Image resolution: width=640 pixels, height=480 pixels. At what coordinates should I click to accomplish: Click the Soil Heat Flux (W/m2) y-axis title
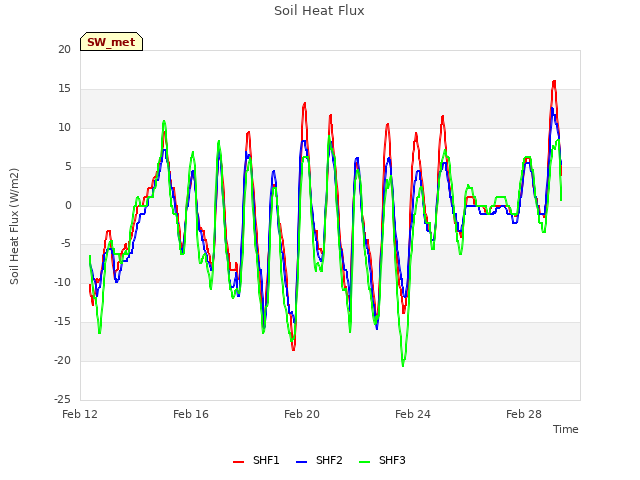coord(14,226)
